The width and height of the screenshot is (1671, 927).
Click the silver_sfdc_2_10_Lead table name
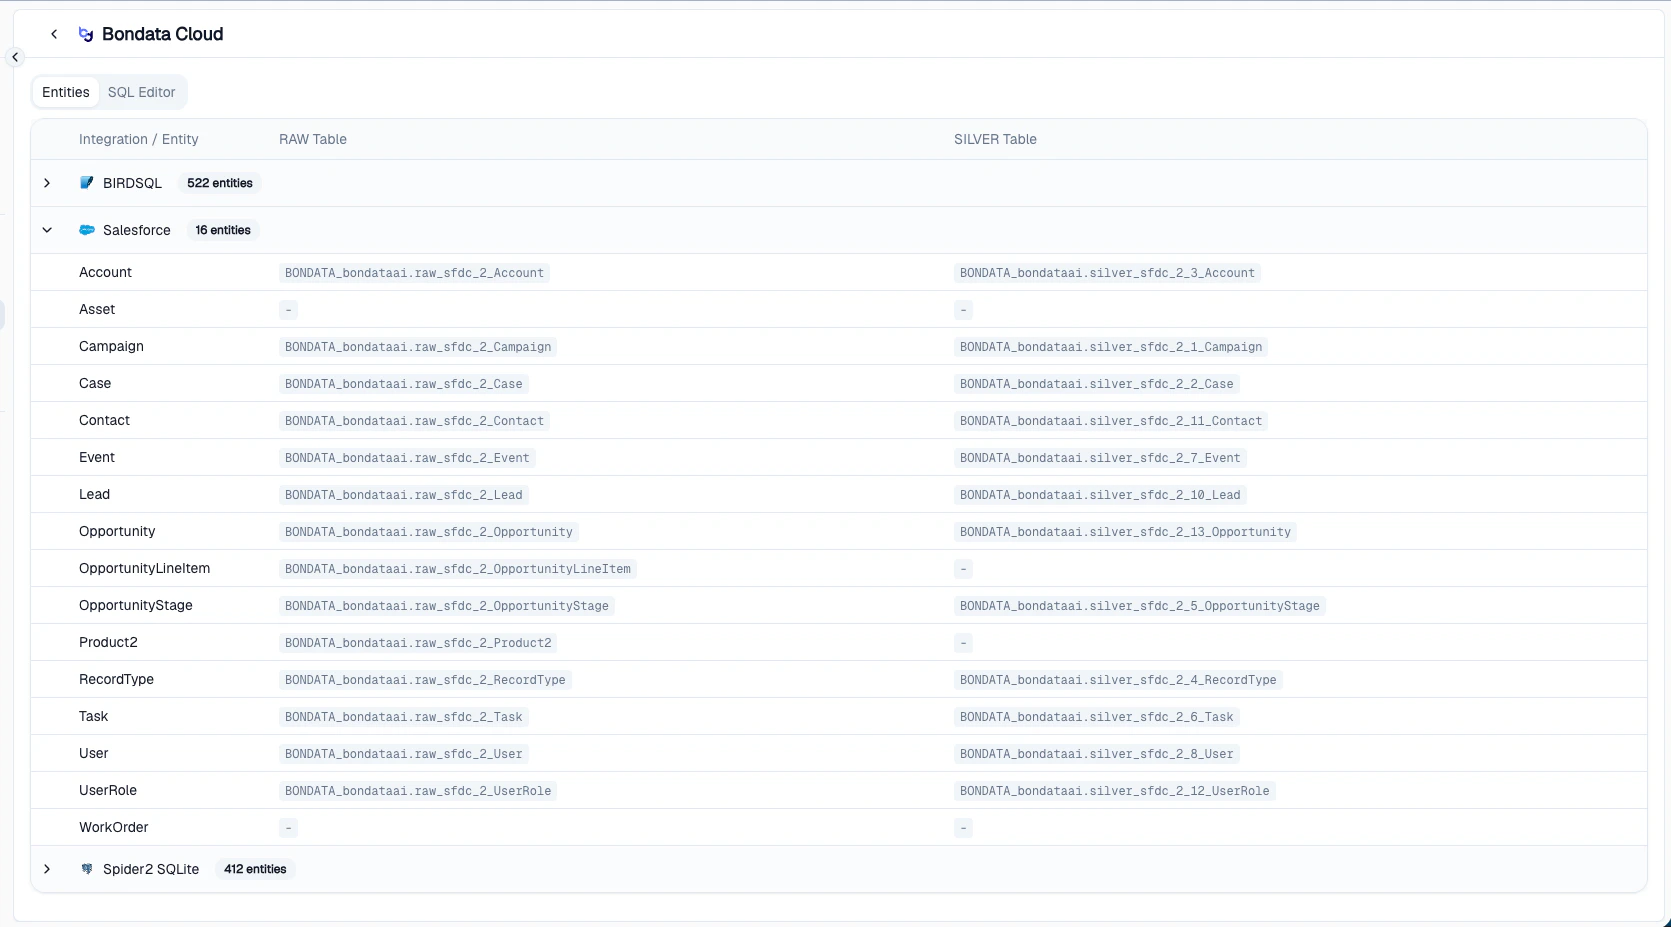(x=1100, y=495)
